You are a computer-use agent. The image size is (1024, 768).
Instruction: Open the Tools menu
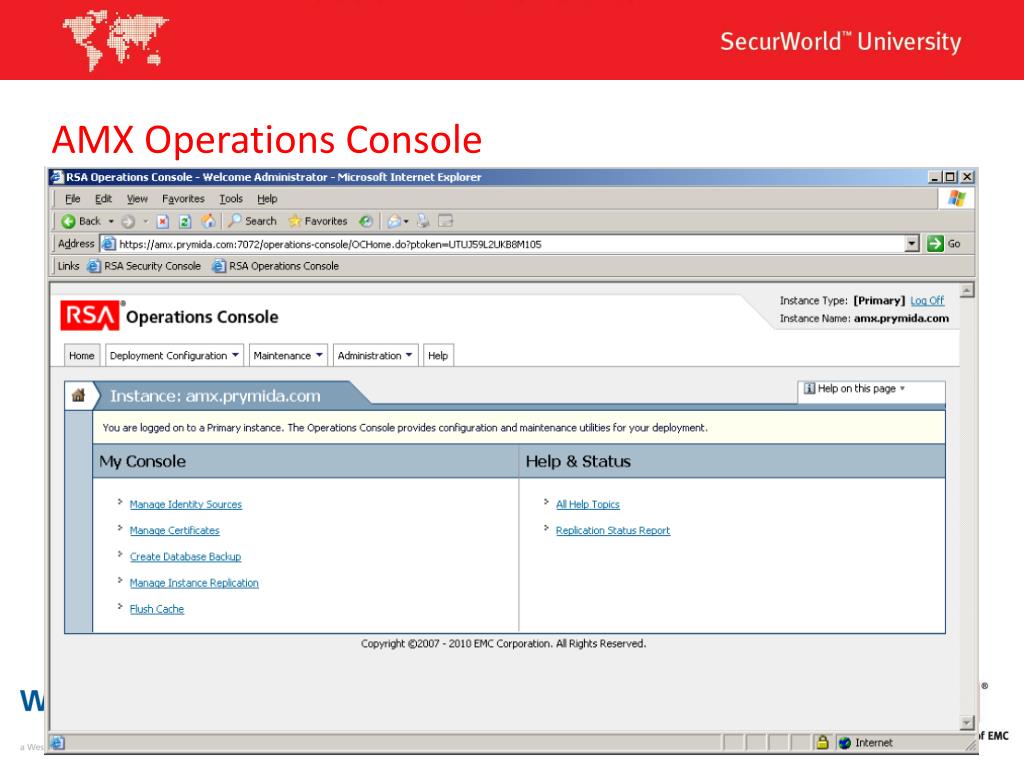coord(231,199)
